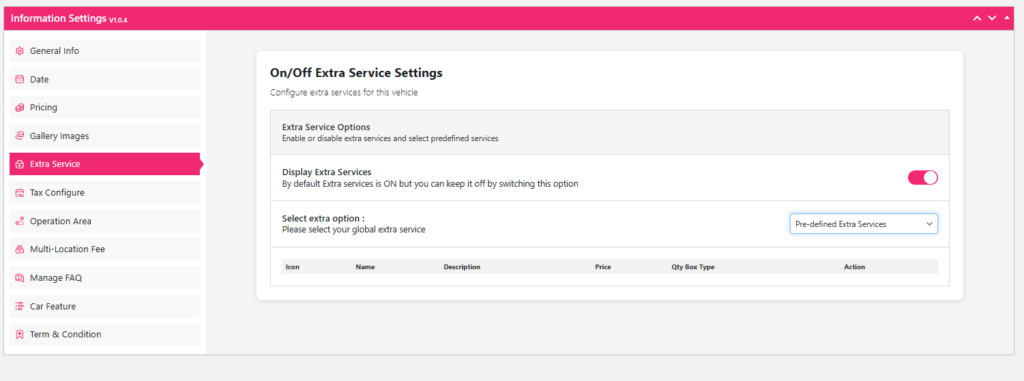The image size is (1024, 381).
Task: Click the Pricing coins icon
Action: click(x=20, y=108)
